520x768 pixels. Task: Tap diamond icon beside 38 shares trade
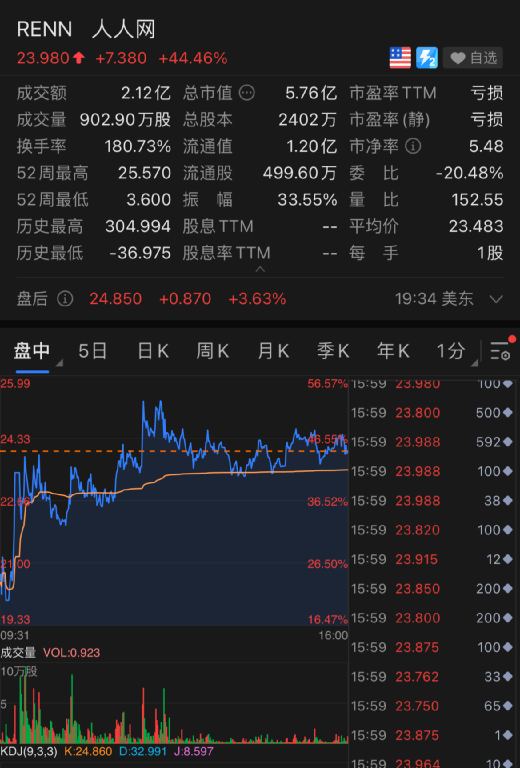[x=508, y=501]
